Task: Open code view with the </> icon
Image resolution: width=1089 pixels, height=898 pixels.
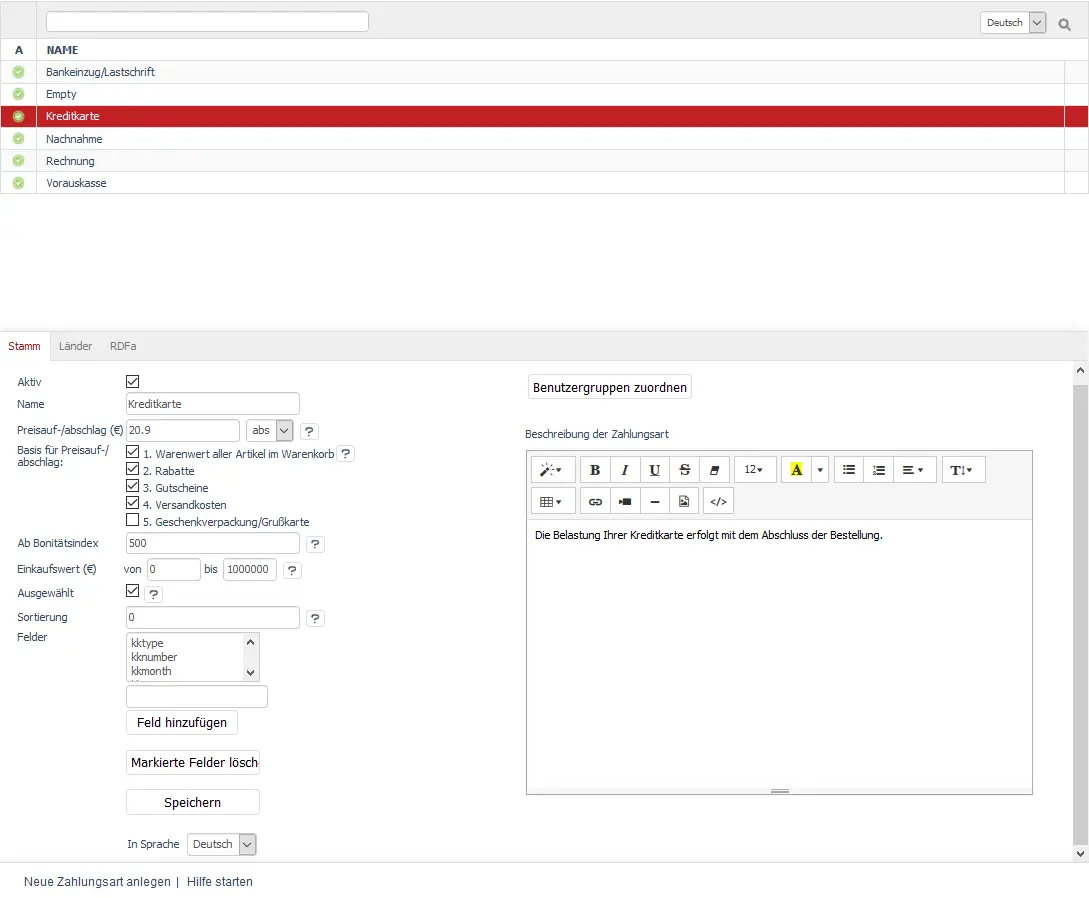Action: 718,501
